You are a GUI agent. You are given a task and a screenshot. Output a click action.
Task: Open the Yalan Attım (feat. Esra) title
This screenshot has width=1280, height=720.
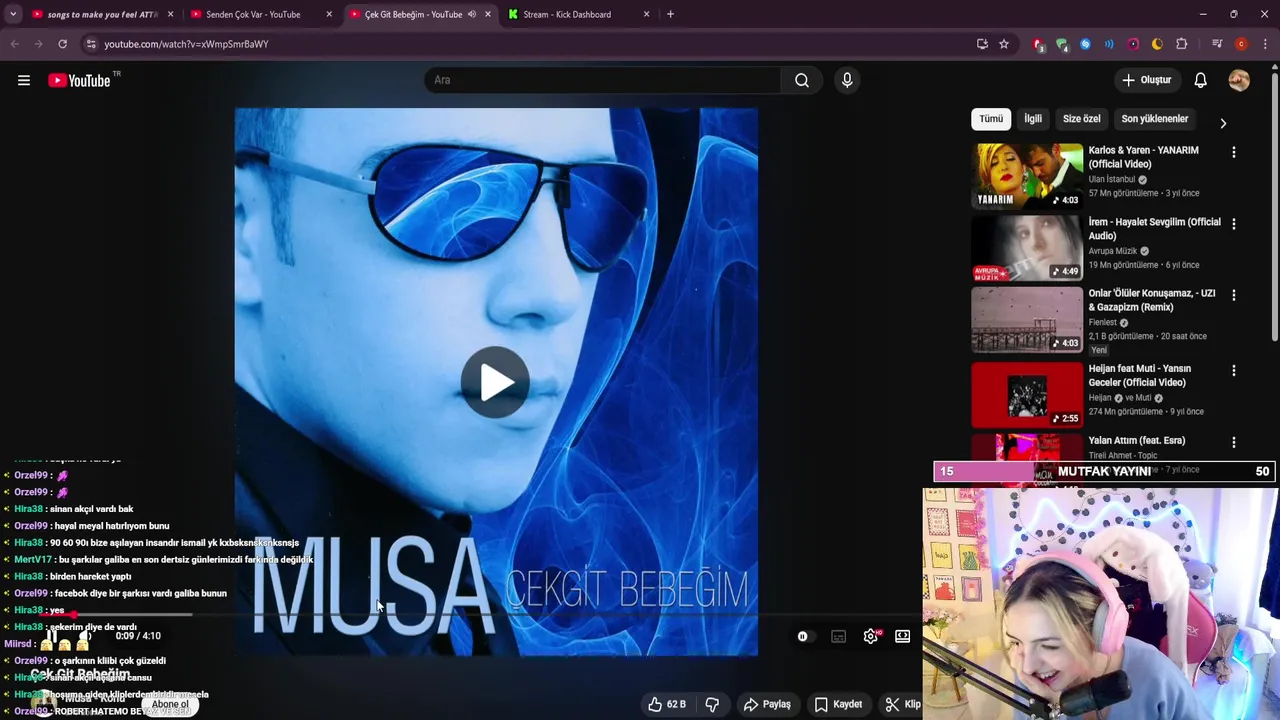pyautogui.click(x=1136, y=440)
